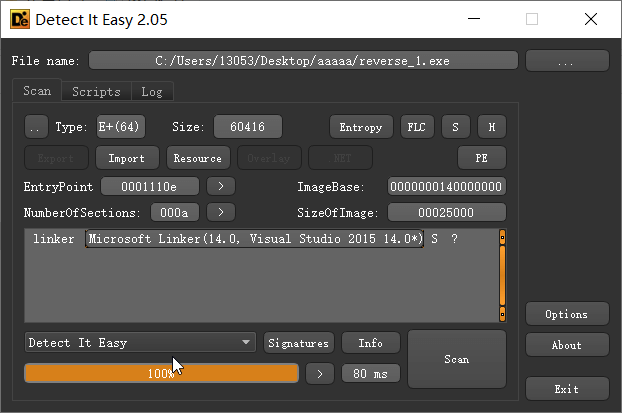Click the 100% progress bar
622x413 pixels.
[x=161, y=373]
